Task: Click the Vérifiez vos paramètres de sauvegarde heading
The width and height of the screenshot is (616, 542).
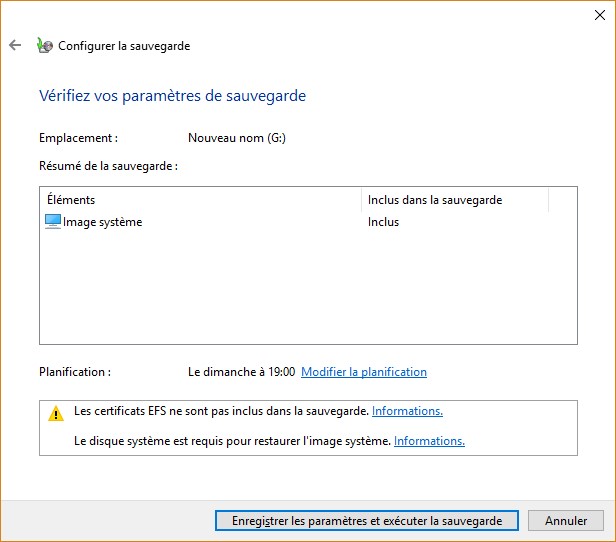Action: click(x=172, y=96)
